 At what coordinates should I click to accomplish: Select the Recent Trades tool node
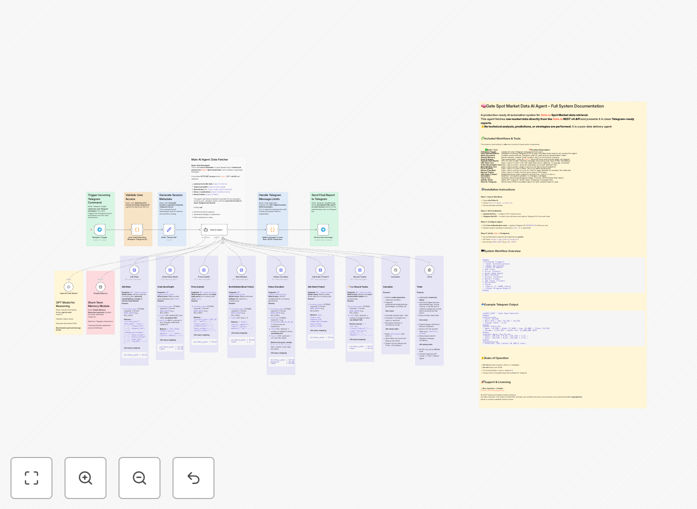360,270
